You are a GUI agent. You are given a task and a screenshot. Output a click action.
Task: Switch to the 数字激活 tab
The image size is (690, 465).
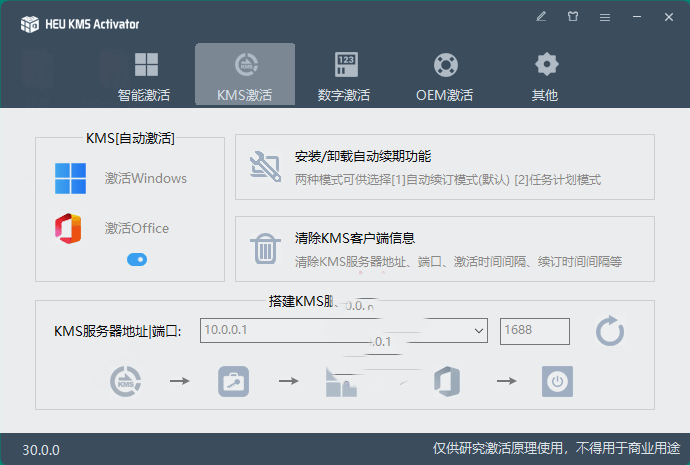pyautogui.click(x=345, y=75)
